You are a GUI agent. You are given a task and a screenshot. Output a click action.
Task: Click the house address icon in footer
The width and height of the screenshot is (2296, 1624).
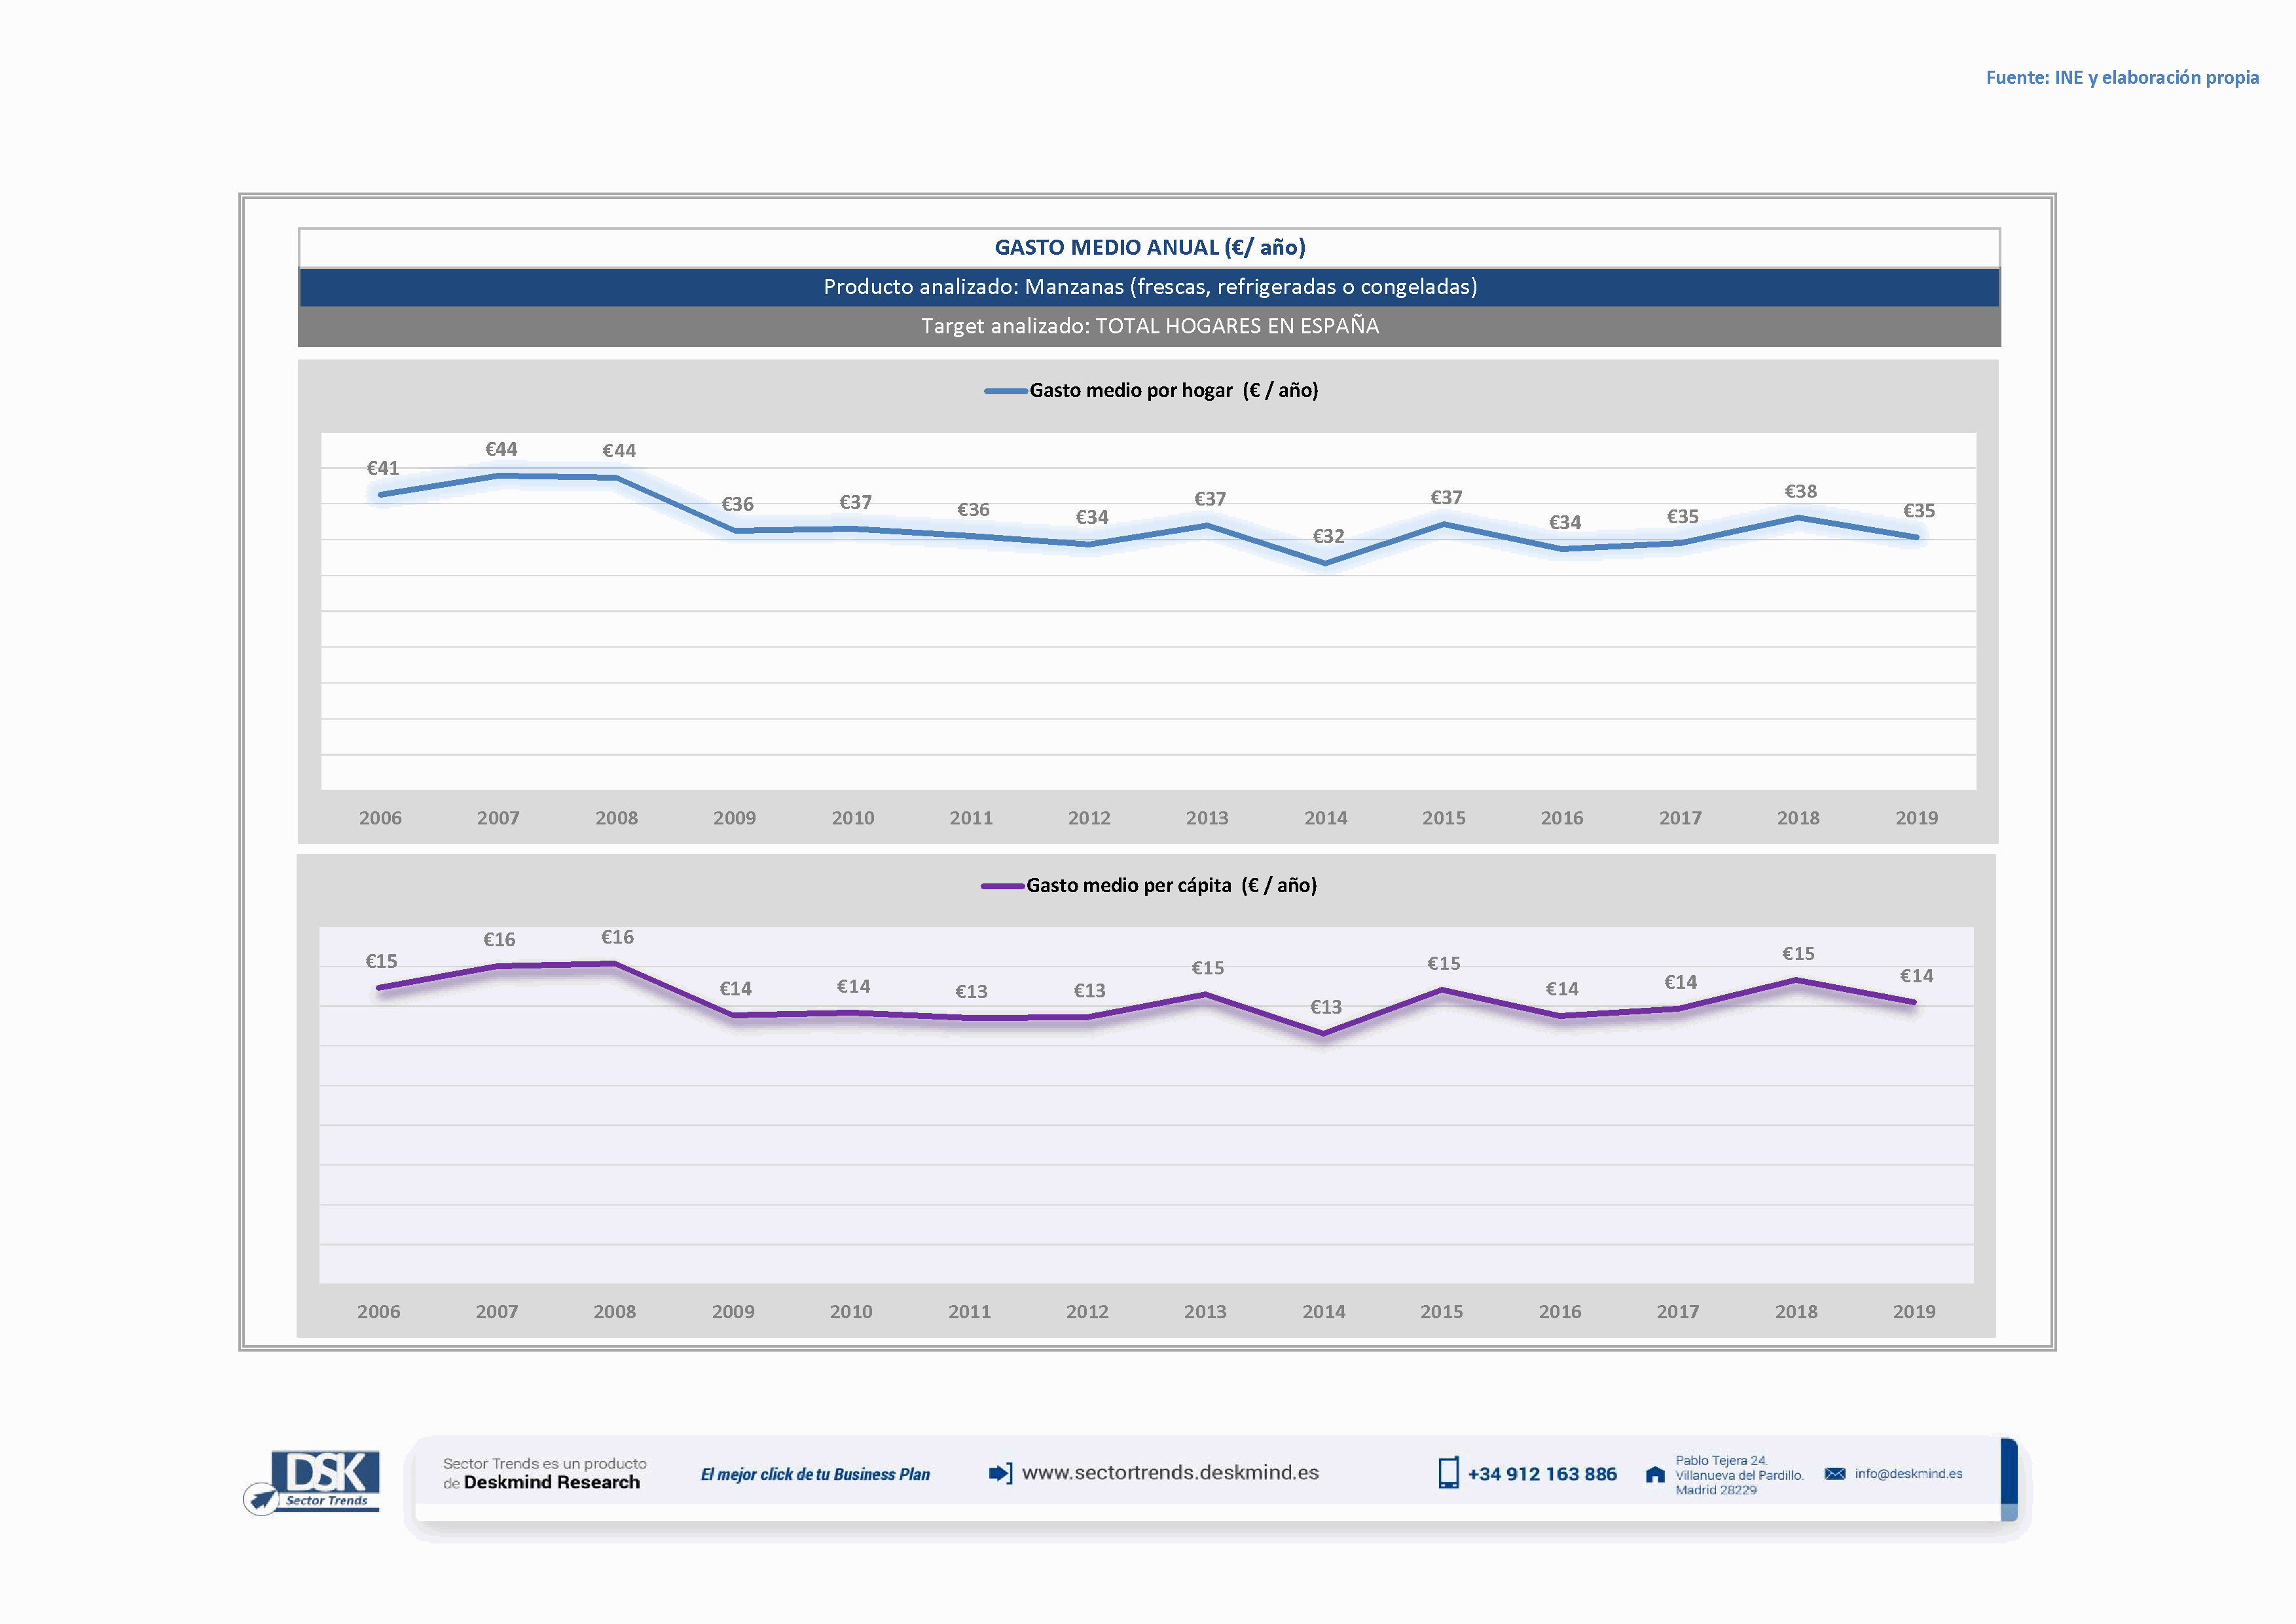point(1655,1475)
